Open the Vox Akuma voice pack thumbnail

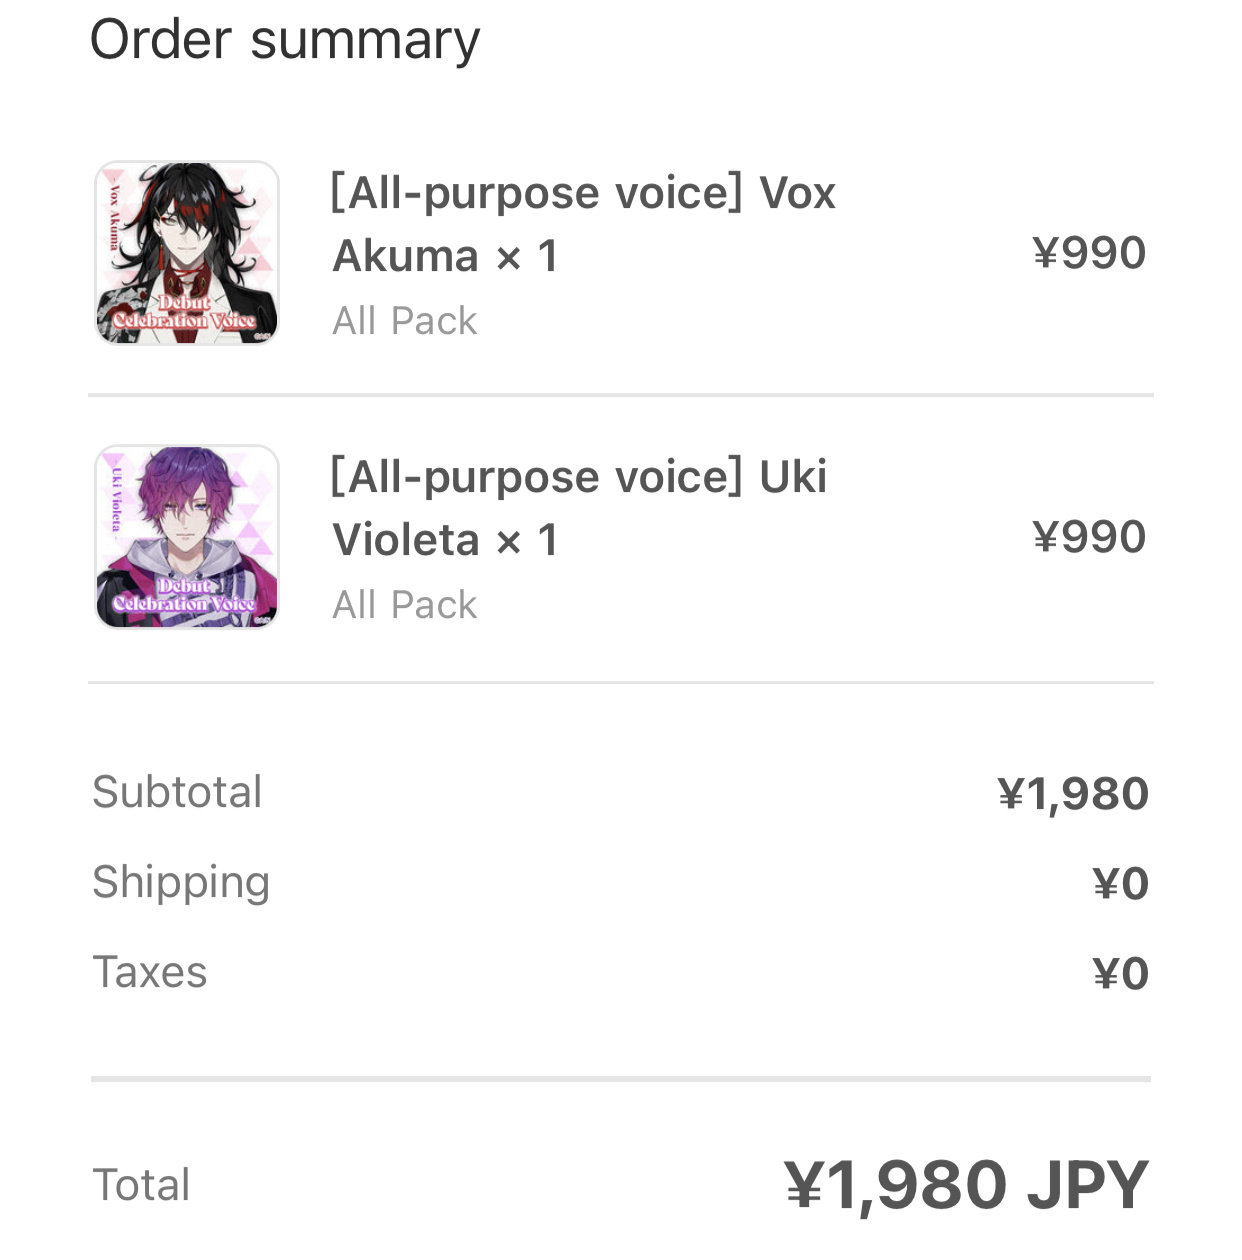click(x=187, y=253)
